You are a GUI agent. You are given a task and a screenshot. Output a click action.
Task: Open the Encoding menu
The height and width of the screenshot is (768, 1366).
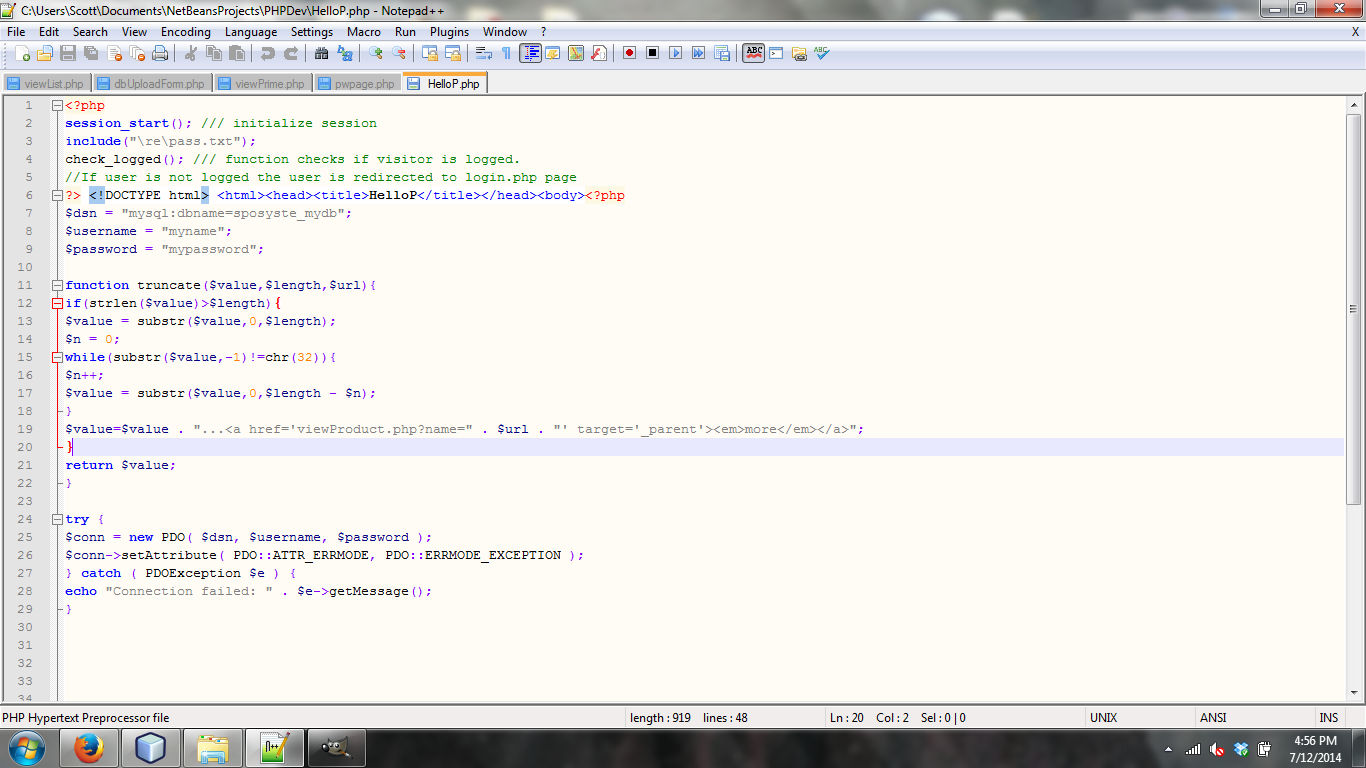click(x=186, y=32)
